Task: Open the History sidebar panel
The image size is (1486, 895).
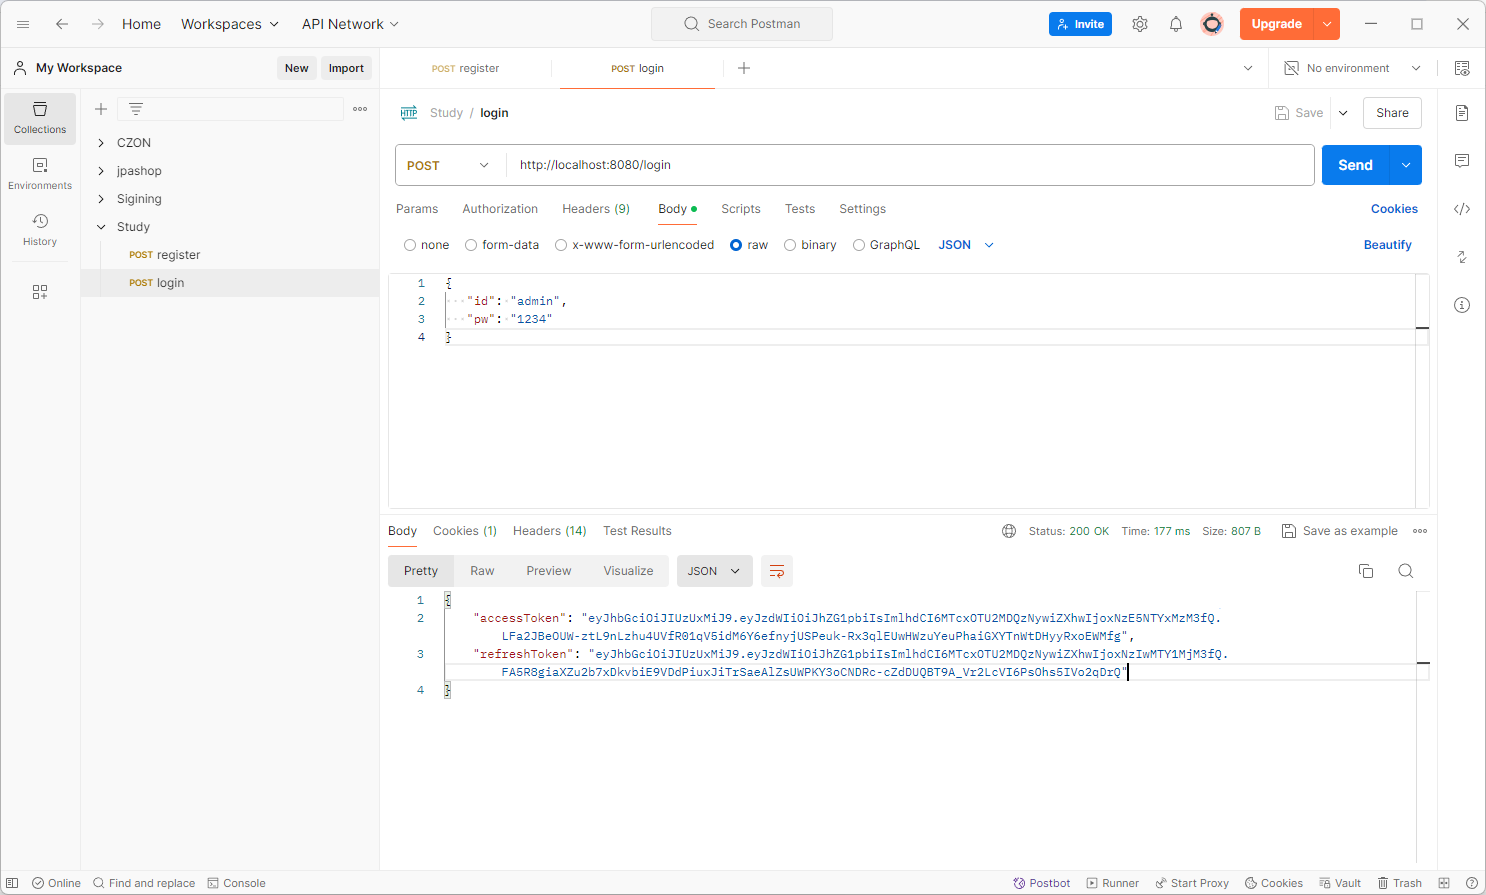Action: pos(40,230)
